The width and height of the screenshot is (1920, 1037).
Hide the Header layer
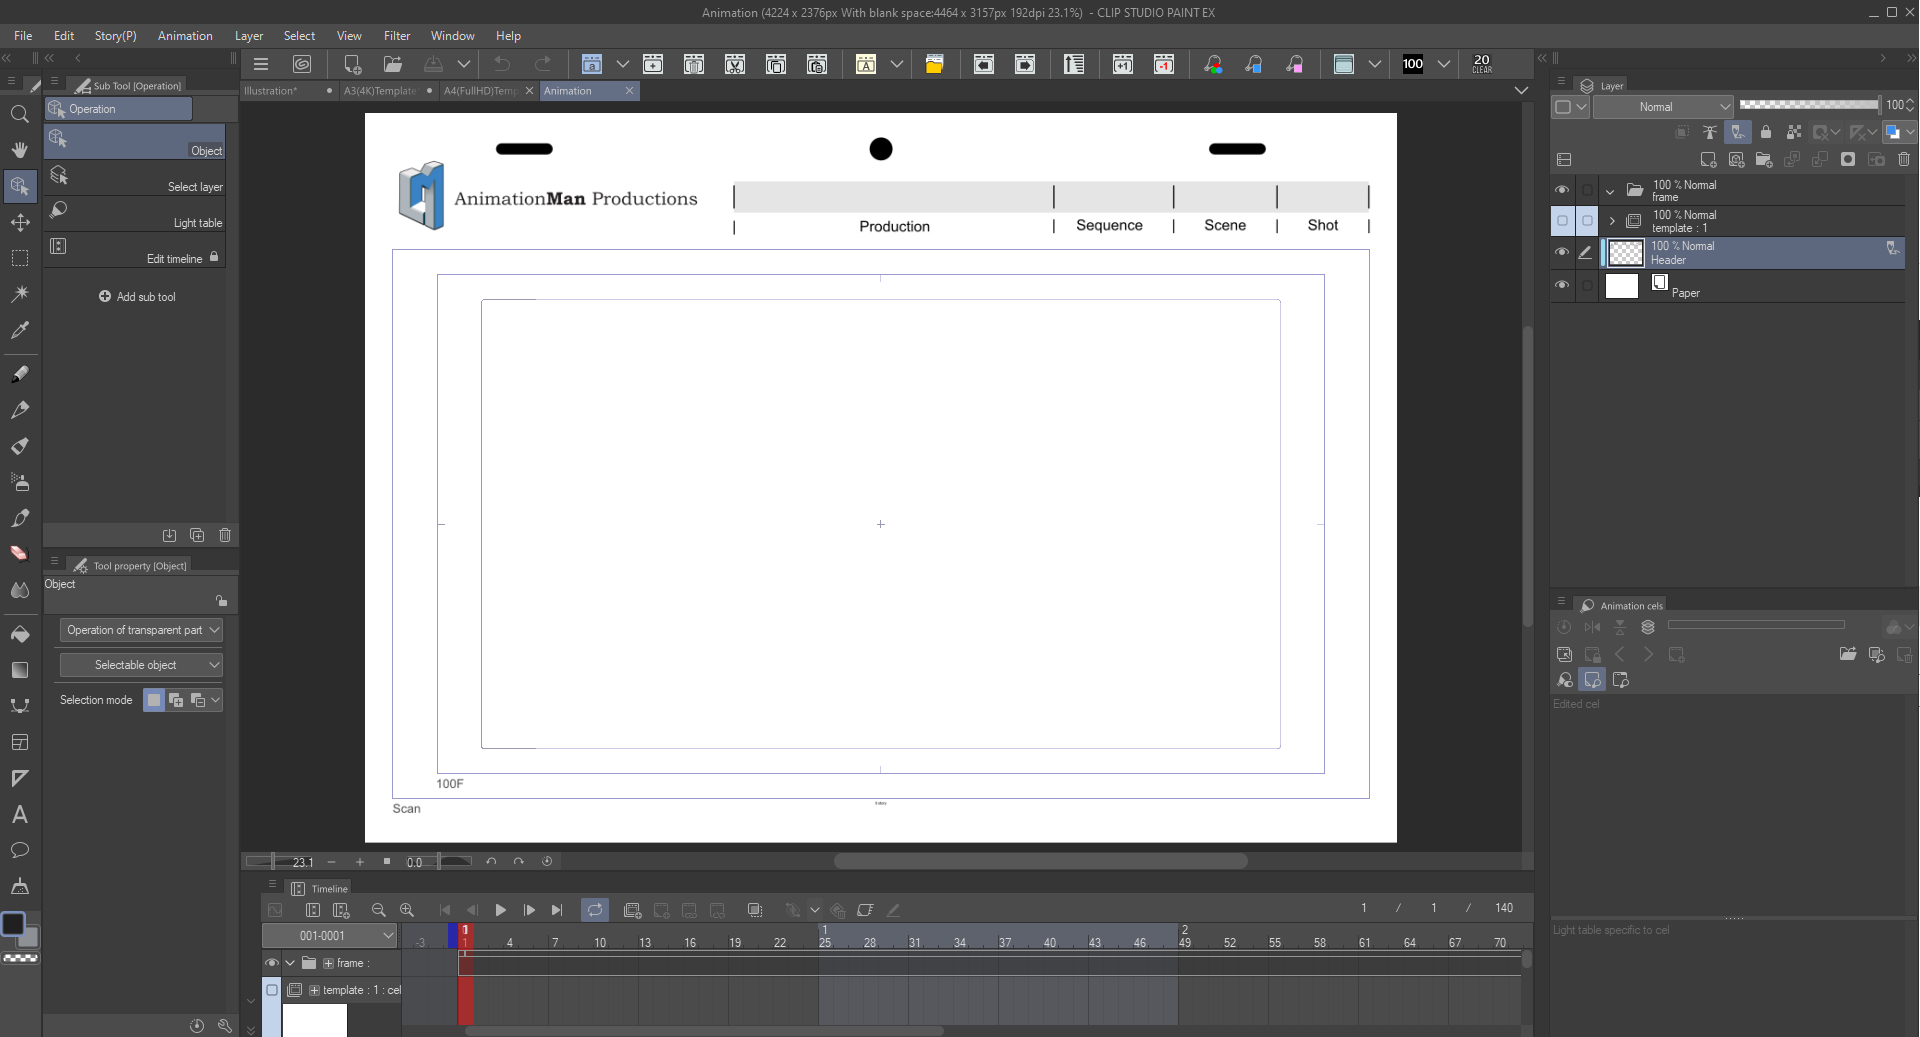tap(1562, 253)
